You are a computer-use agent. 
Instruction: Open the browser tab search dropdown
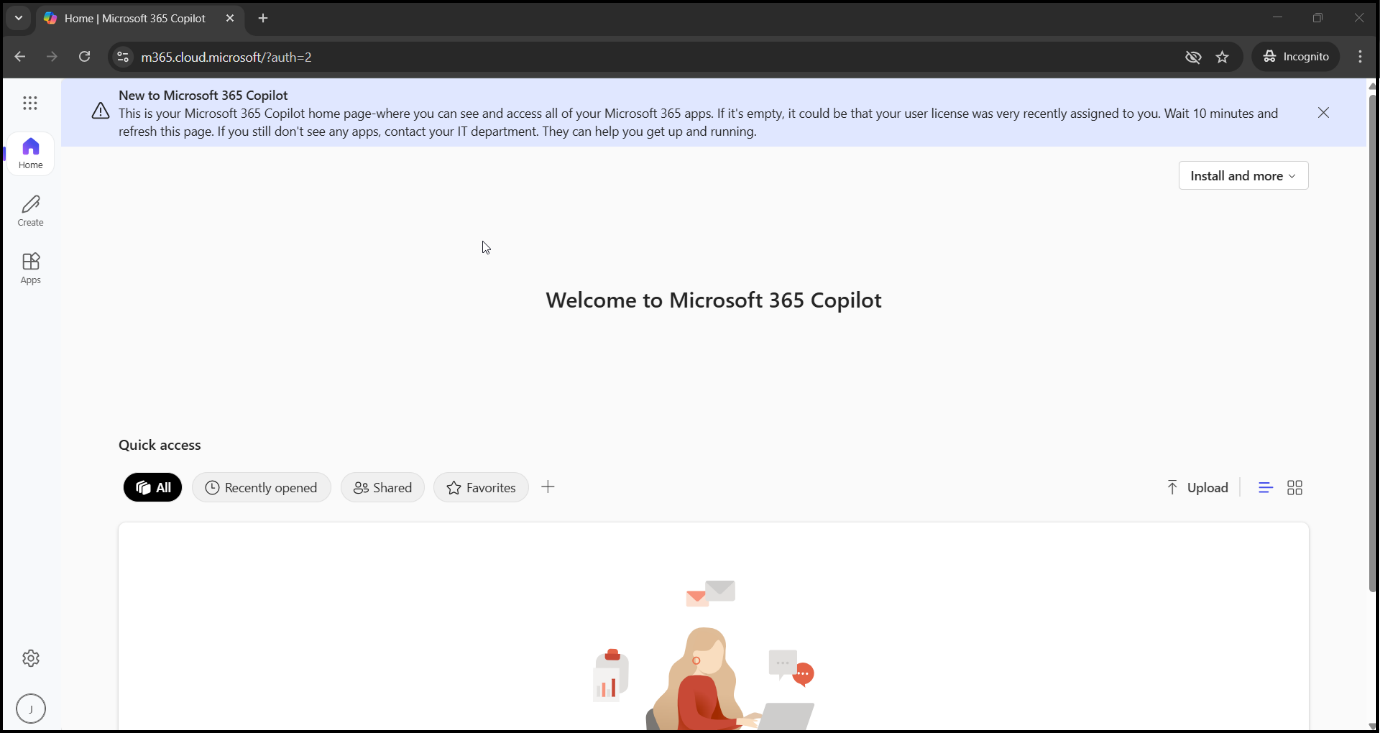coord(18,18)
